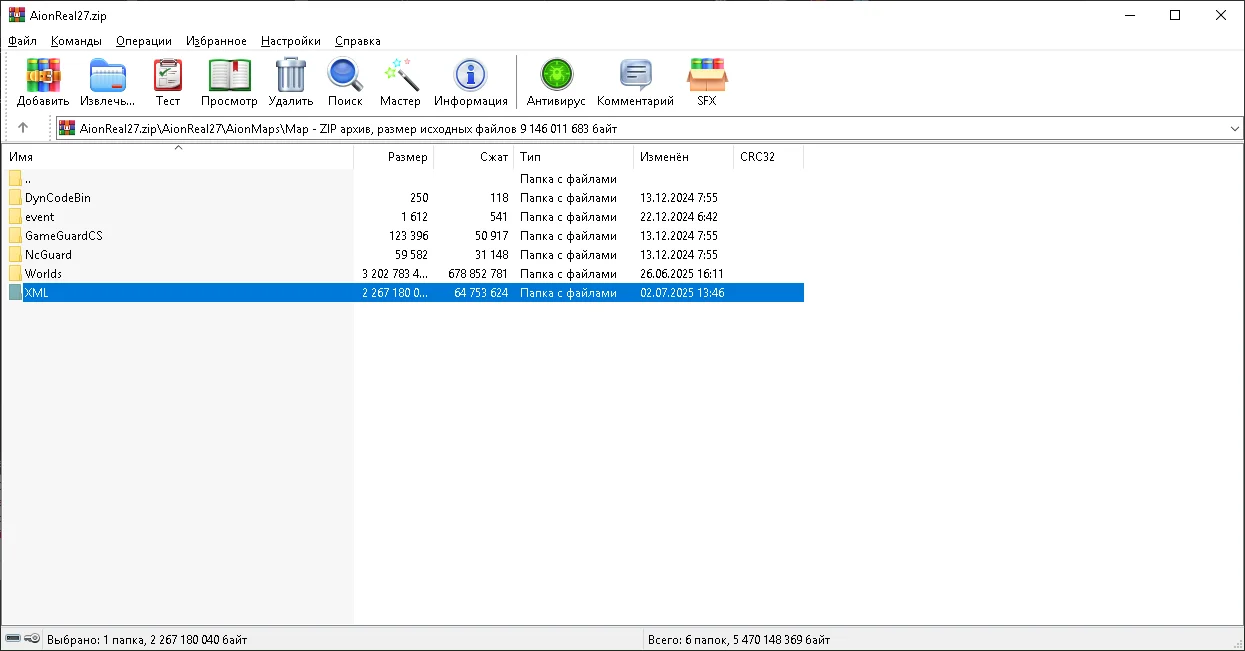Click the archive icon in address bar

[x=67, y=128]
